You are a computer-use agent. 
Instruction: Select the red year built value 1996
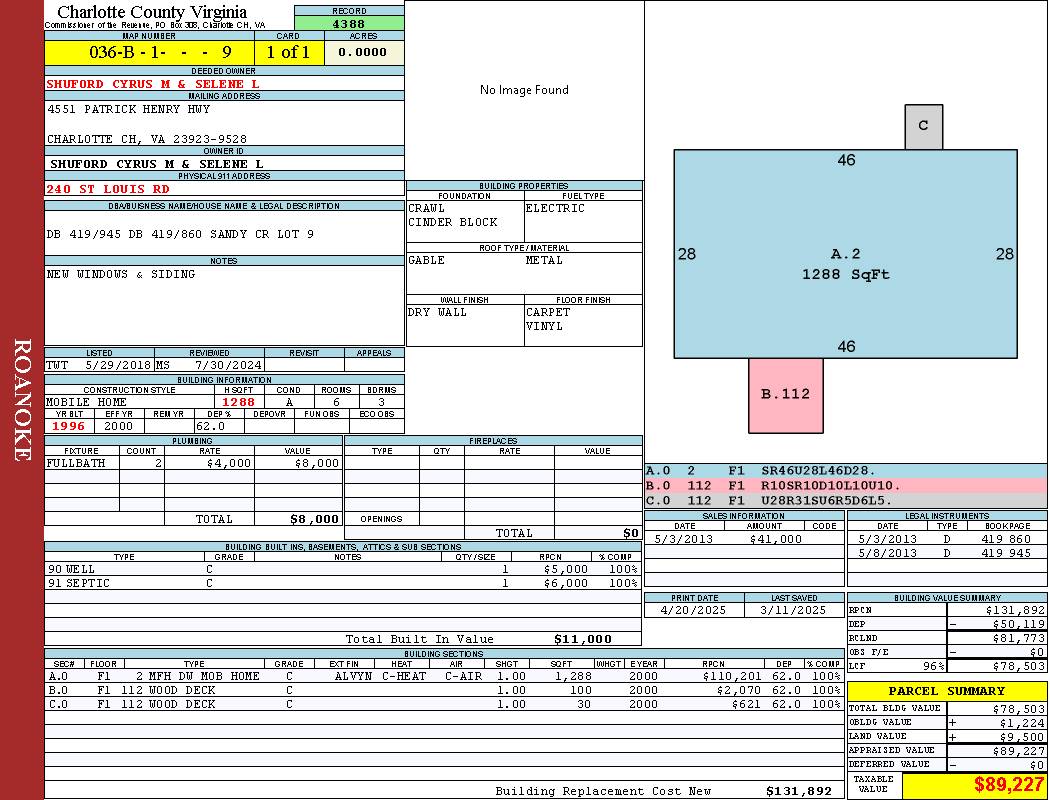(69, 426)
